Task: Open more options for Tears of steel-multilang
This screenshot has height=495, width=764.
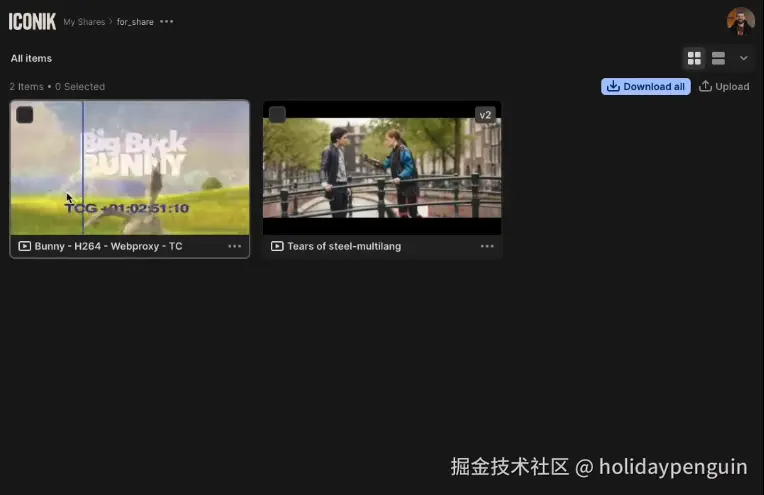Action: click(487, 246)
